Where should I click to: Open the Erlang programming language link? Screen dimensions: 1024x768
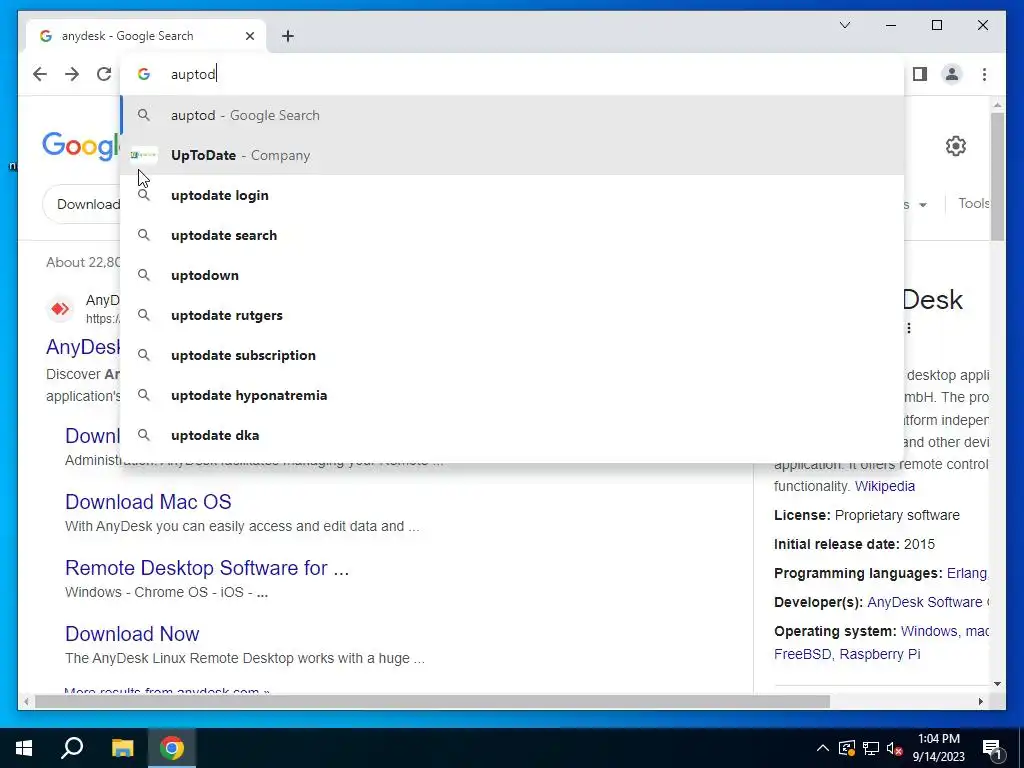coord(967,573)
